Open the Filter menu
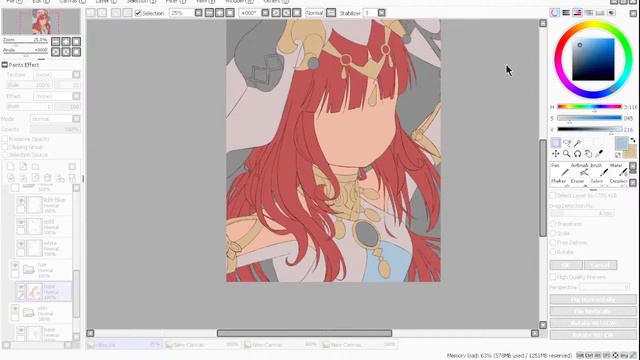The image size is (640, 360). point(176,2)
